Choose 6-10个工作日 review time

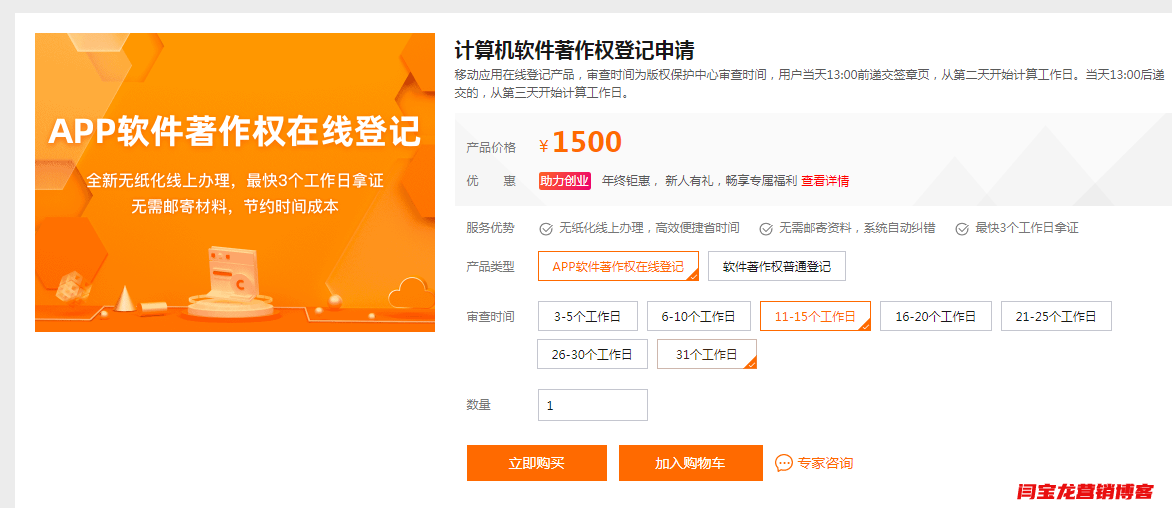[x=698, y=316]
